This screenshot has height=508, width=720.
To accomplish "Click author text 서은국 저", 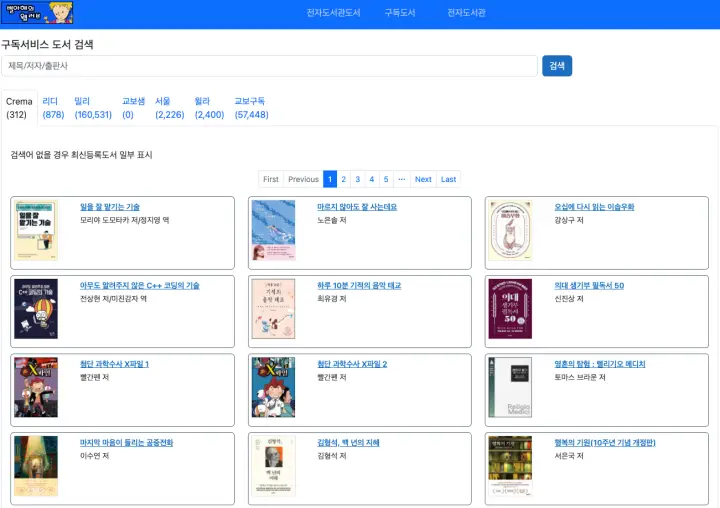I will coord(569,456).
